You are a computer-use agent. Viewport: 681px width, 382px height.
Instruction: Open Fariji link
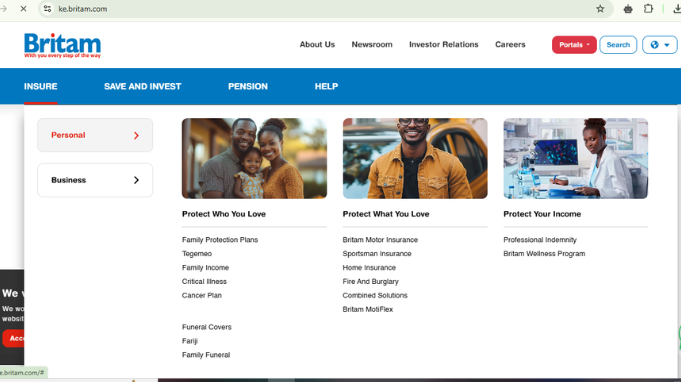(190, 341)
